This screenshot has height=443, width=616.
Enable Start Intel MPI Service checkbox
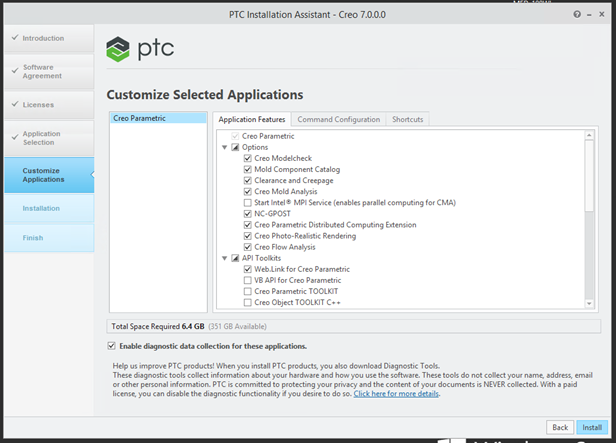(248, 203)
